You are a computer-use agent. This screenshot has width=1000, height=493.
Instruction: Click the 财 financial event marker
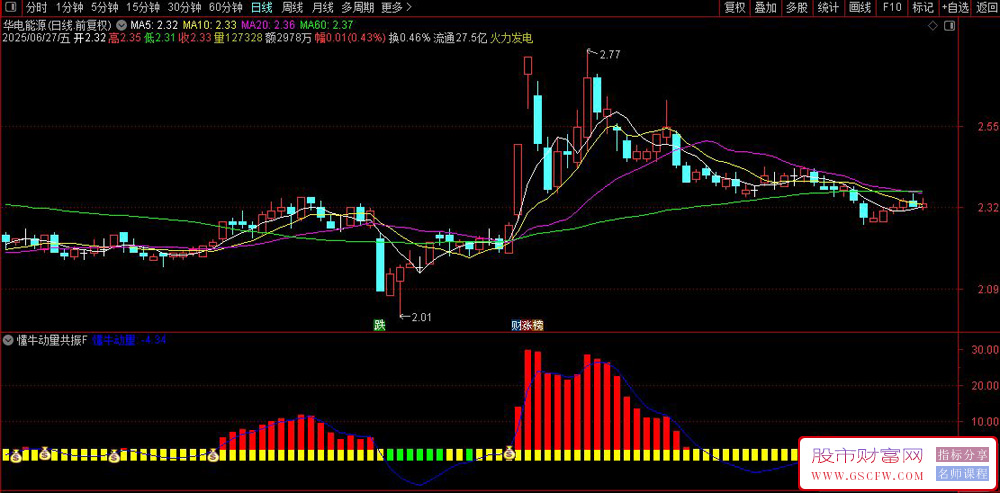[x=516, y=325]
